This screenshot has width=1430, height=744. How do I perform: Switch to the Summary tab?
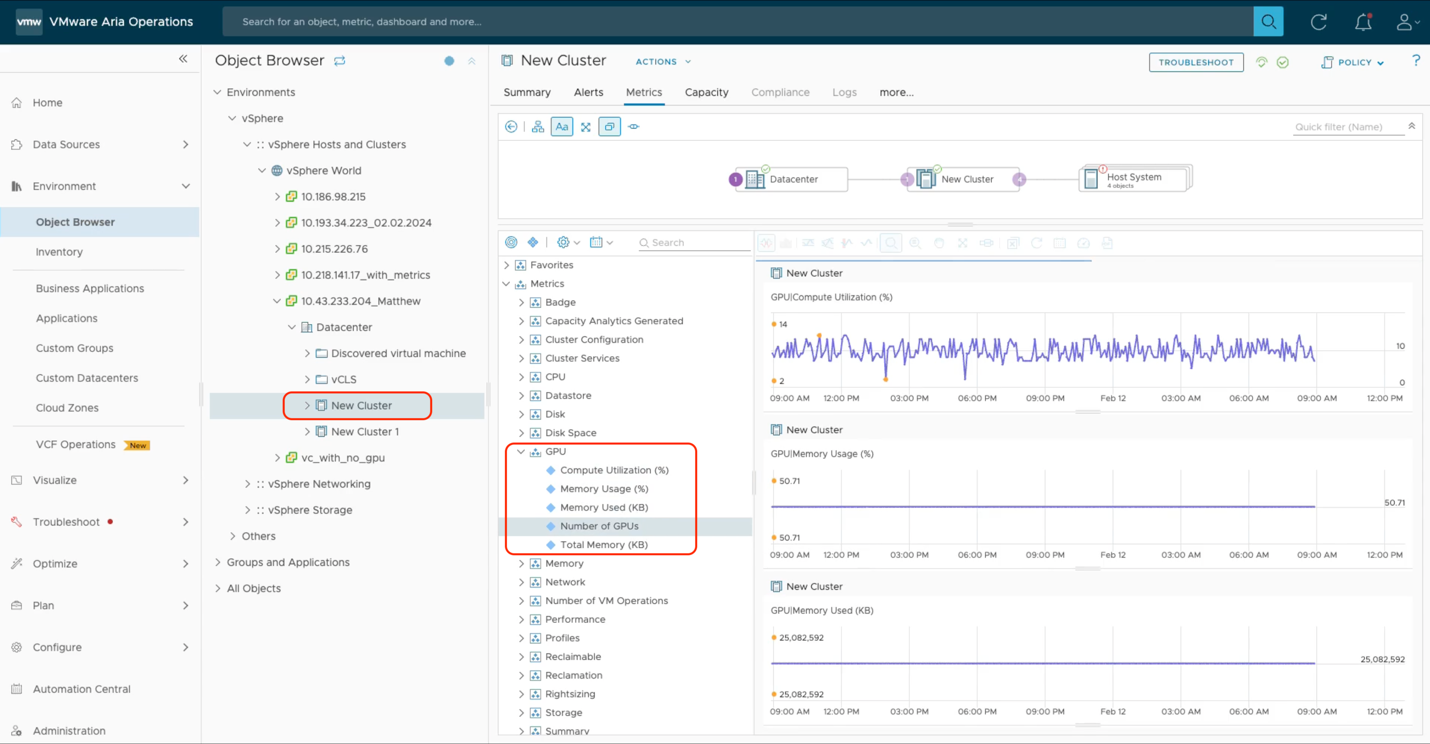pos(527,92)
